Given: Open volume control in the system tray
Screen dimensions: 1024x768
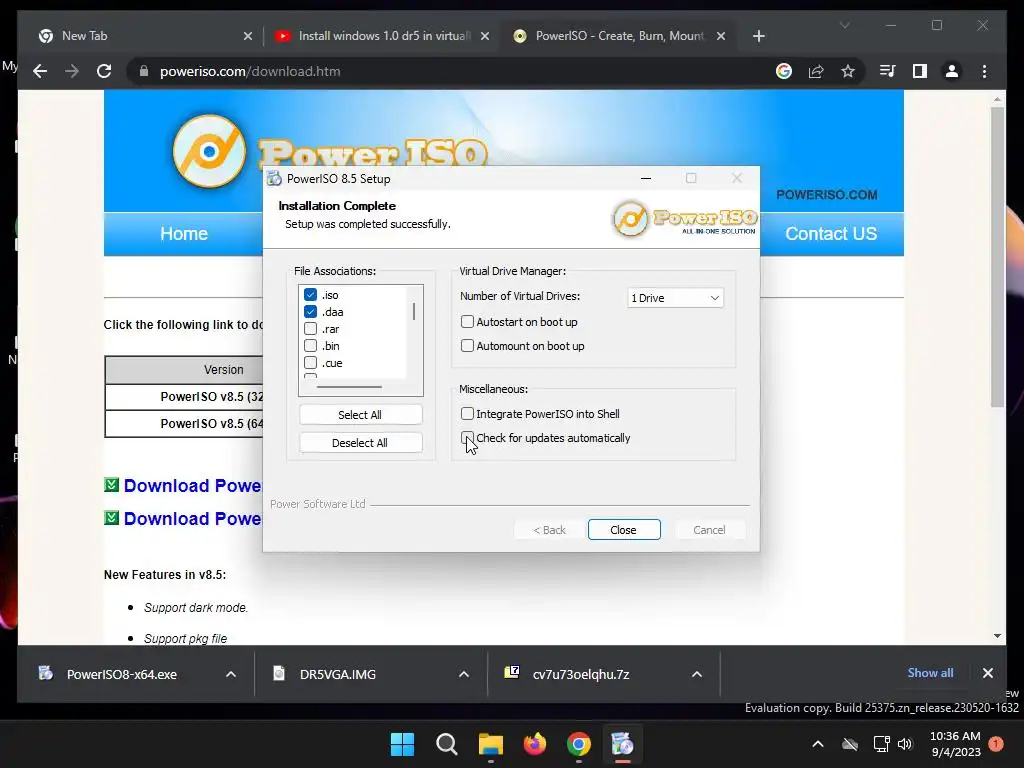Looking at the screenshot, I should click(905, 744).
